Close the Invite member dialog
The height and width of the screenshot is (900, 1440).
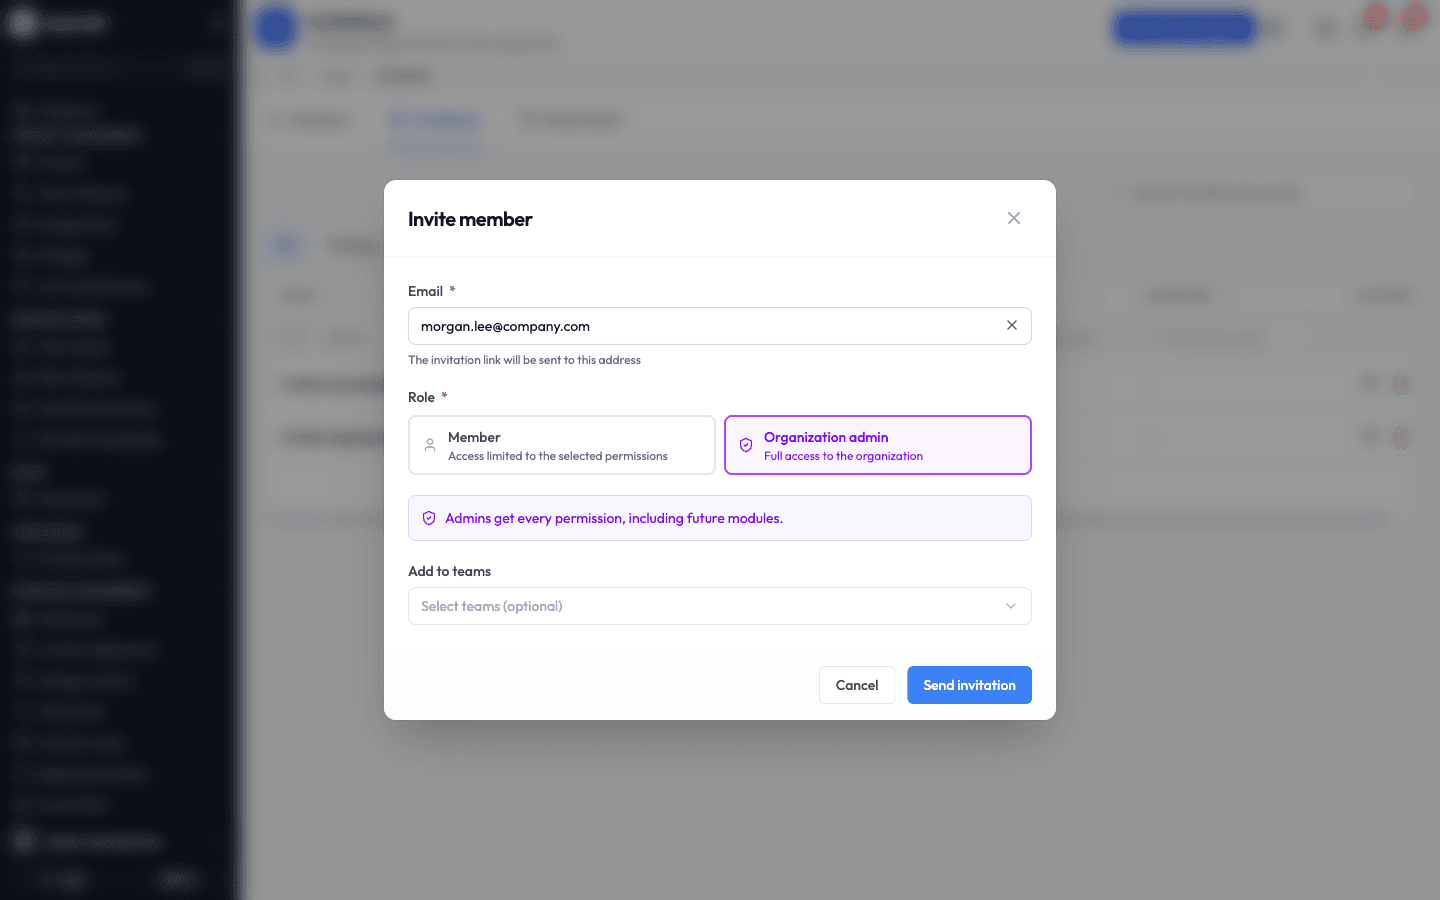[1014, 218]
